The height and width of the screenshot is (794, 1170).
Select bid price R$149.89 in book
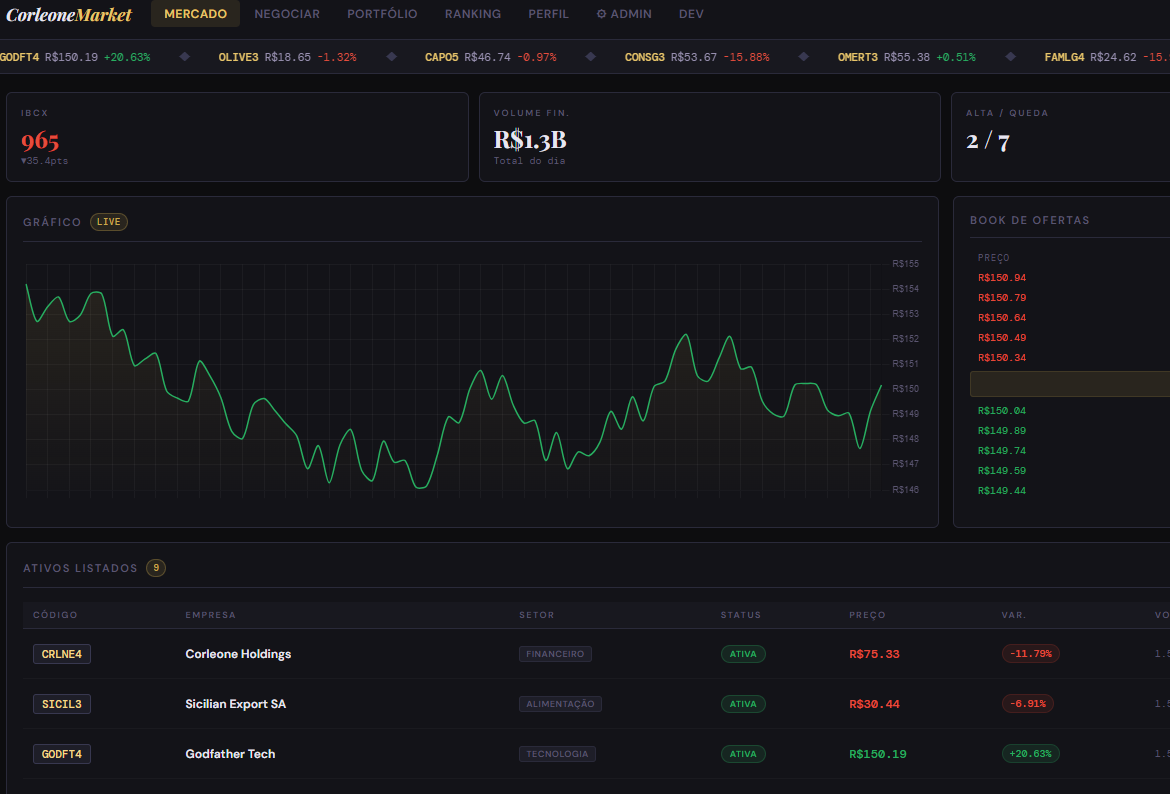point(1001,431)
